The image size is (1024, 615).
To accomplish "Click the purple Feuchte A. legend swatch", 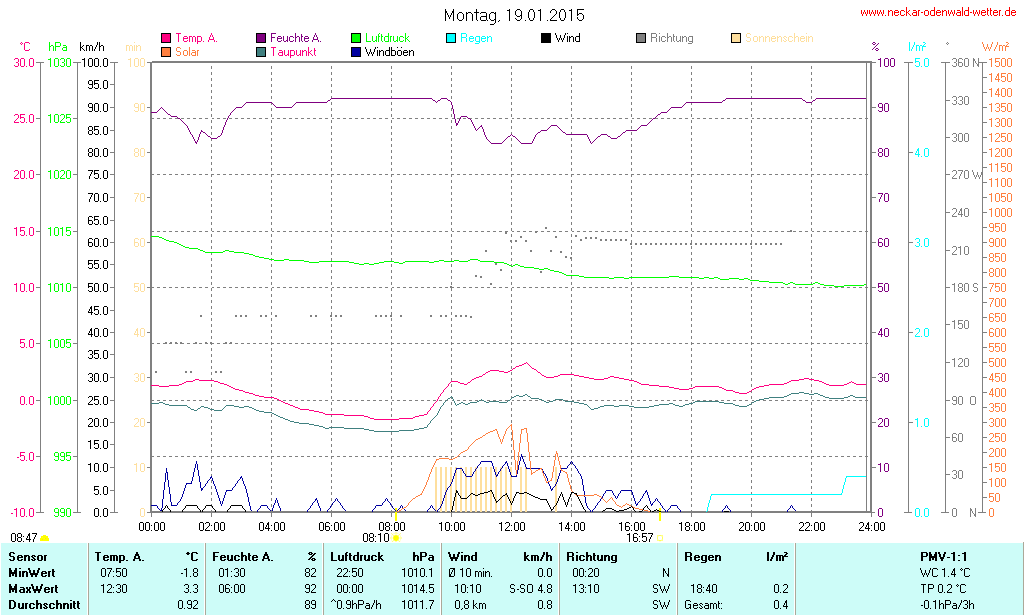I will click(x=261, y=39).
